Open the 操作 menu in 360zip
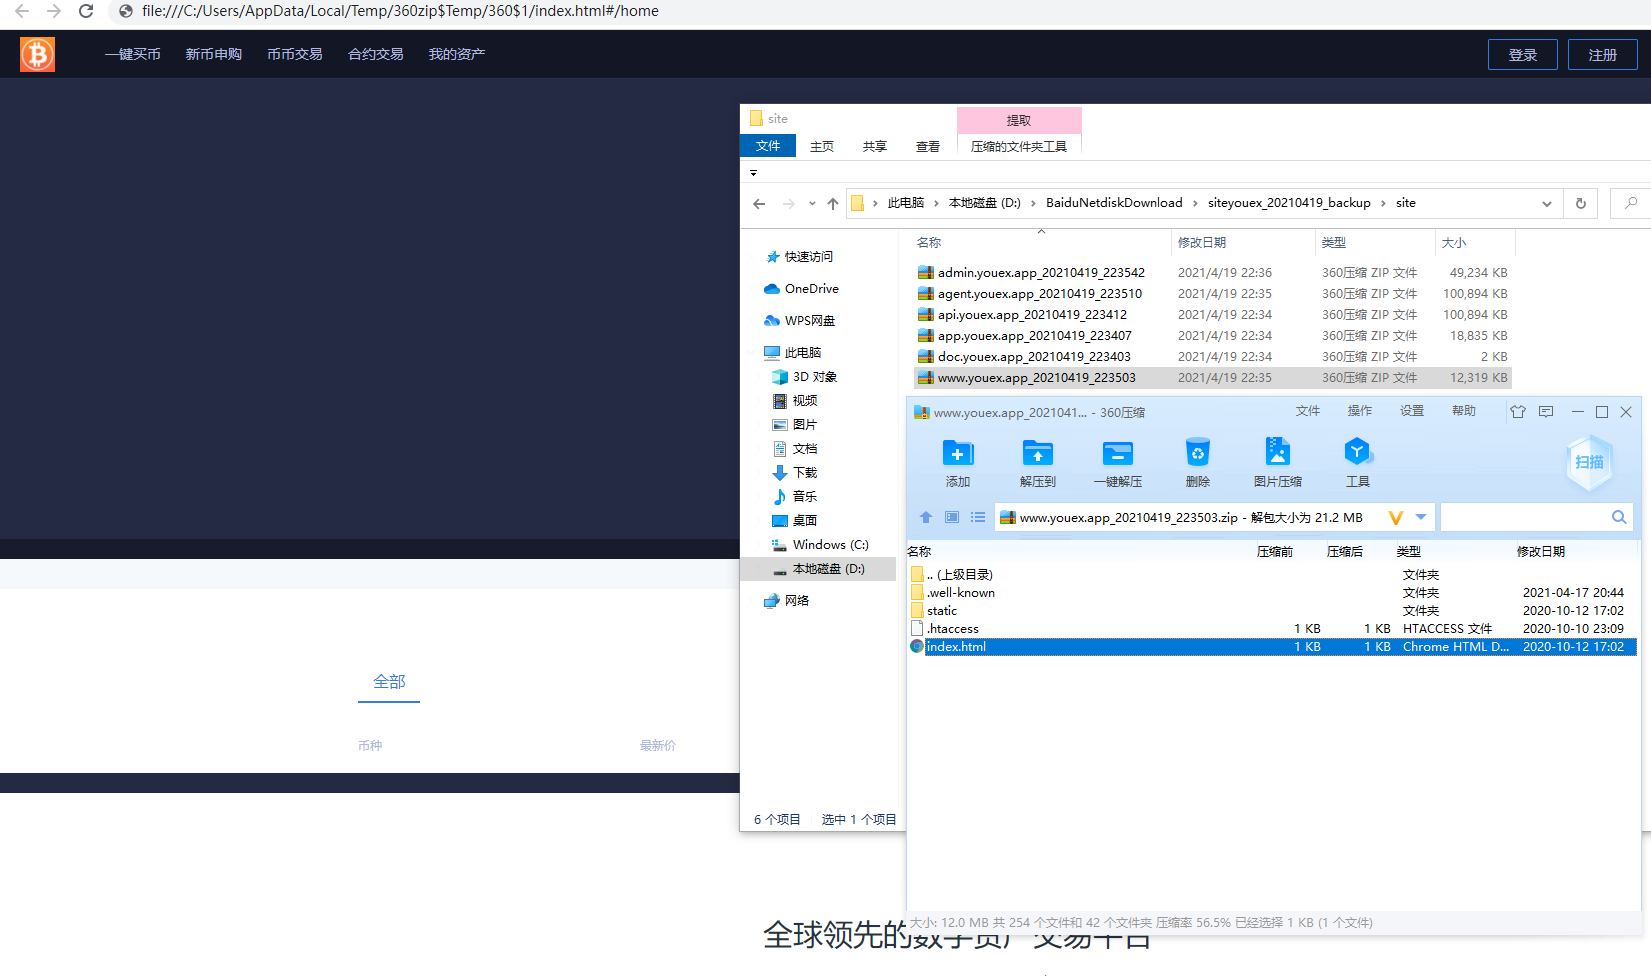The height and width of the screenshot is (976, 1651). pyautogui.click(x=1360, y=411)
